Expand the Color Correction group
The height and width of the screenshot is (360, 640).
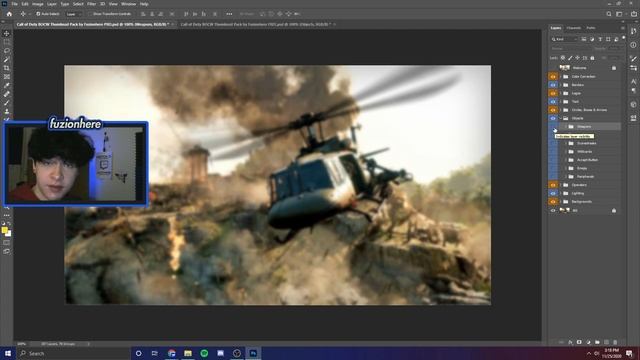pos(561,76)
